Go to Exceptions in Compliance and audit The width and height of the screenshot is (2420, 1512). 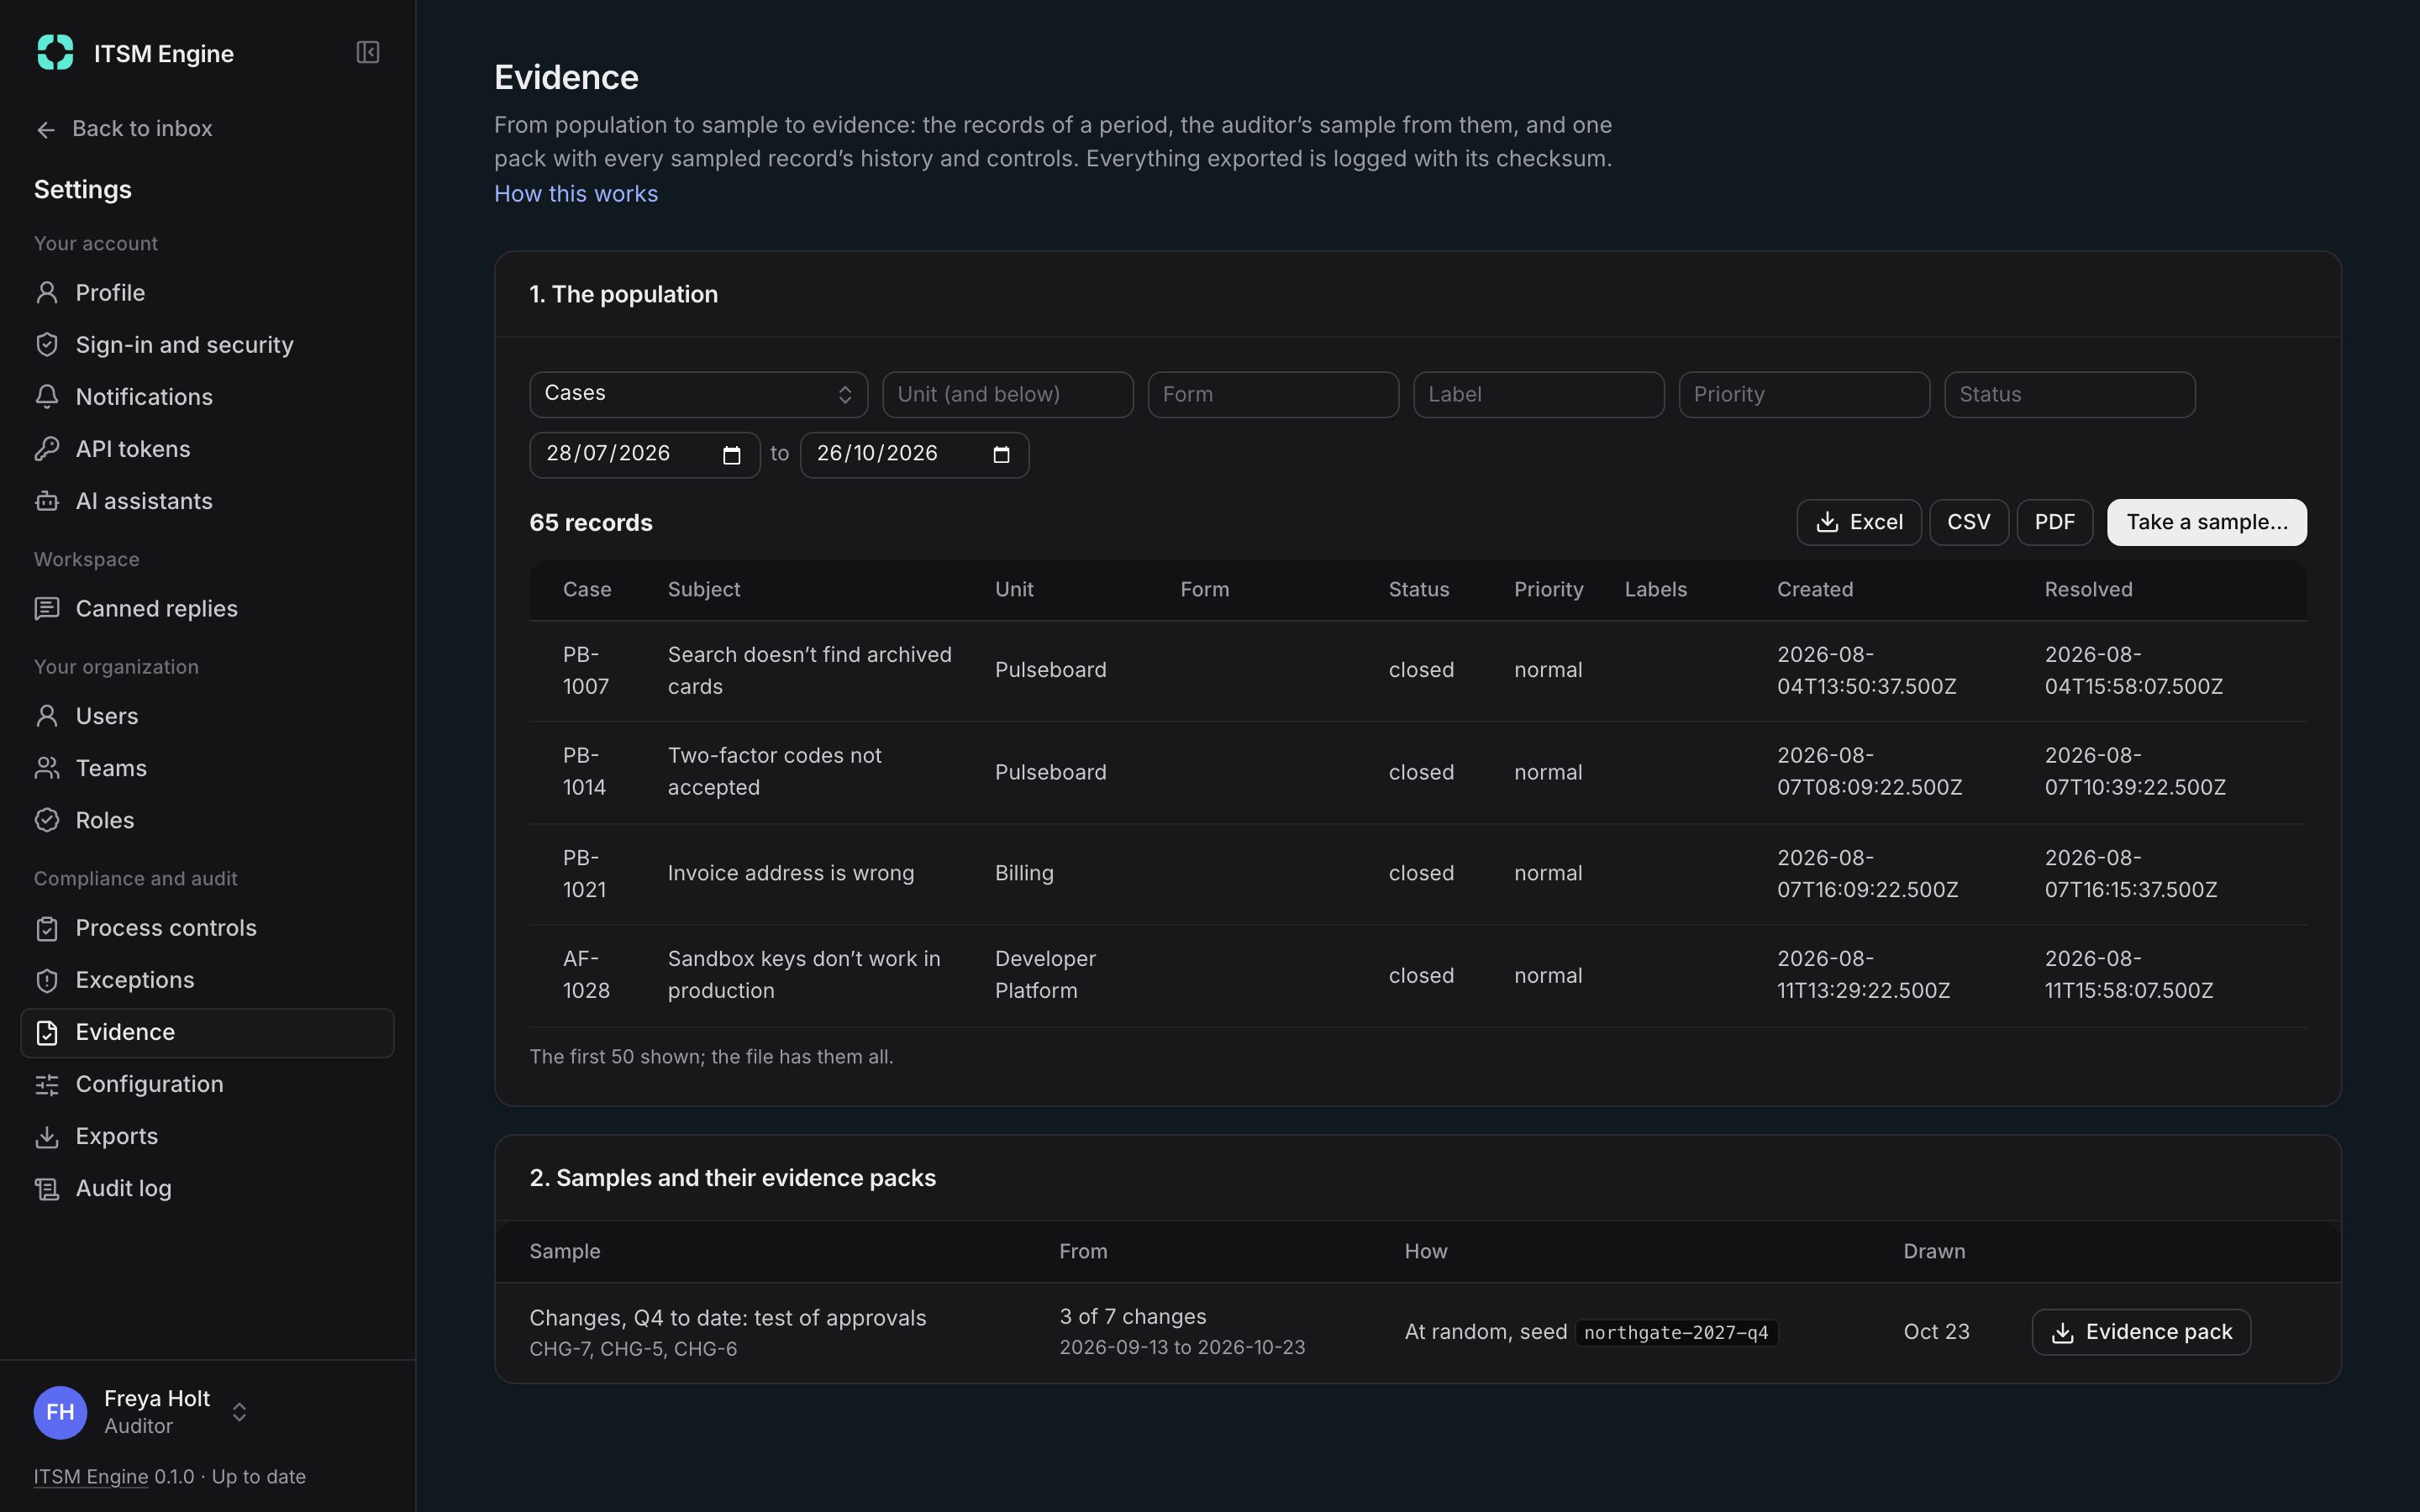[207, 981]
